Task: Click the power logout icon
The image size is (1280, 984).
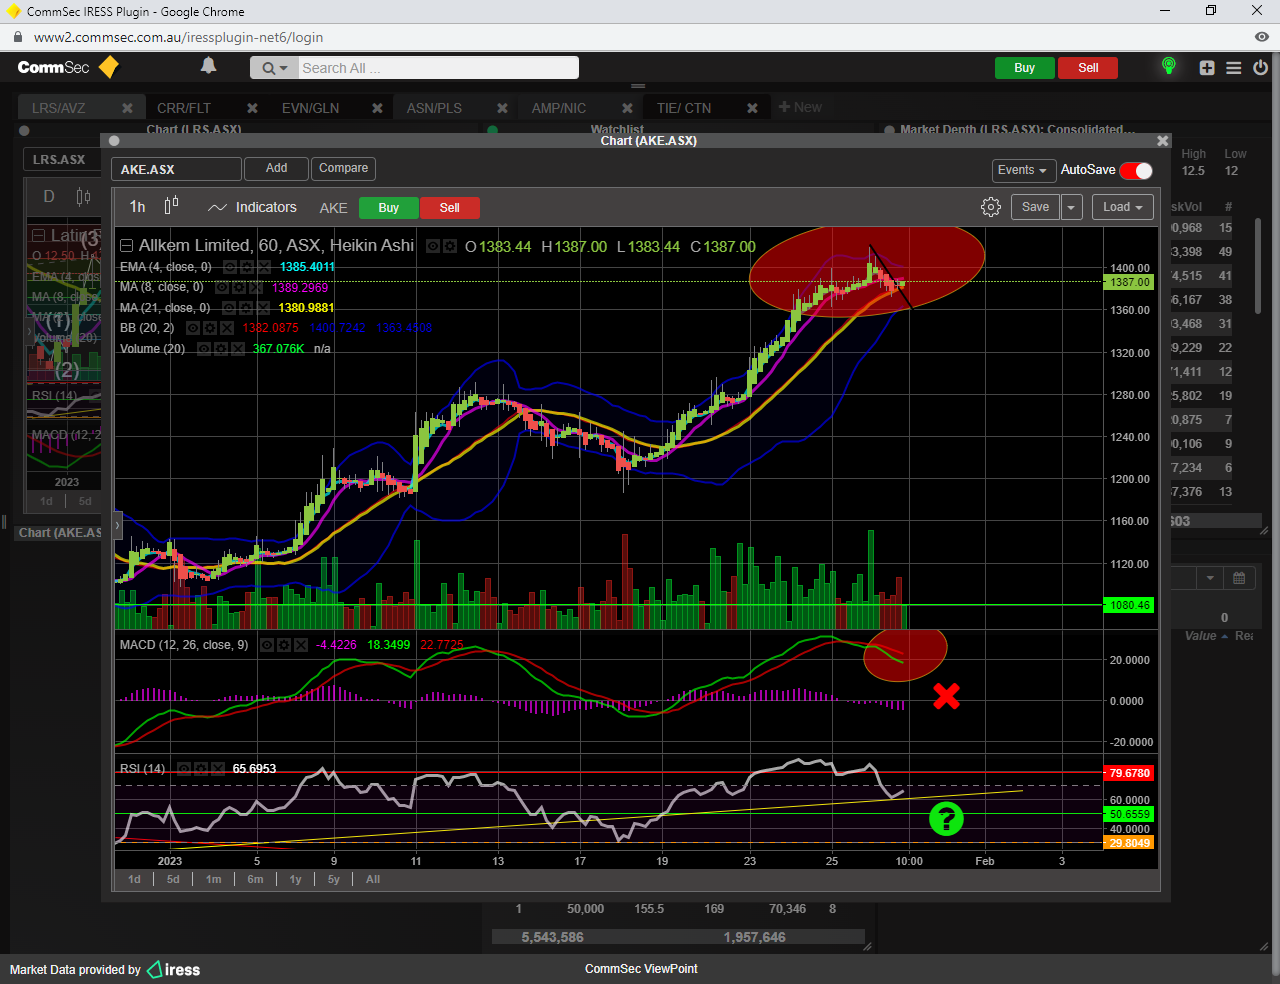Action: point(1260,68)
